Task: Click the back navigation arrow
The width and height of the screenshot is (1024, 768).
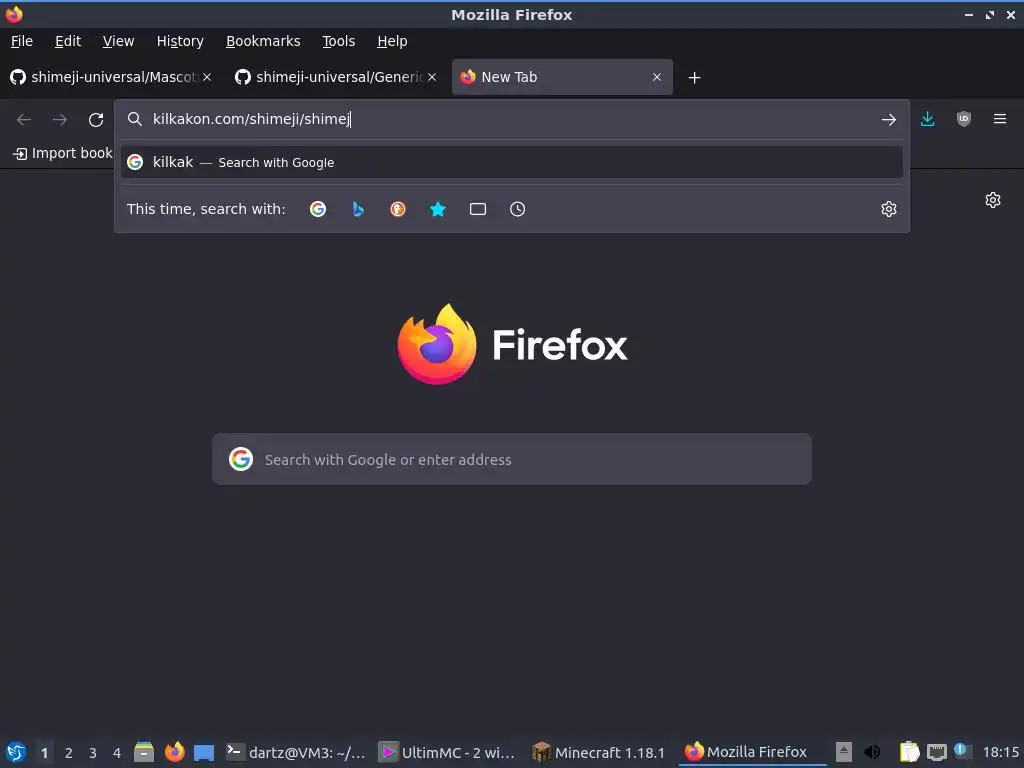Action: click(x=24, y=120)
